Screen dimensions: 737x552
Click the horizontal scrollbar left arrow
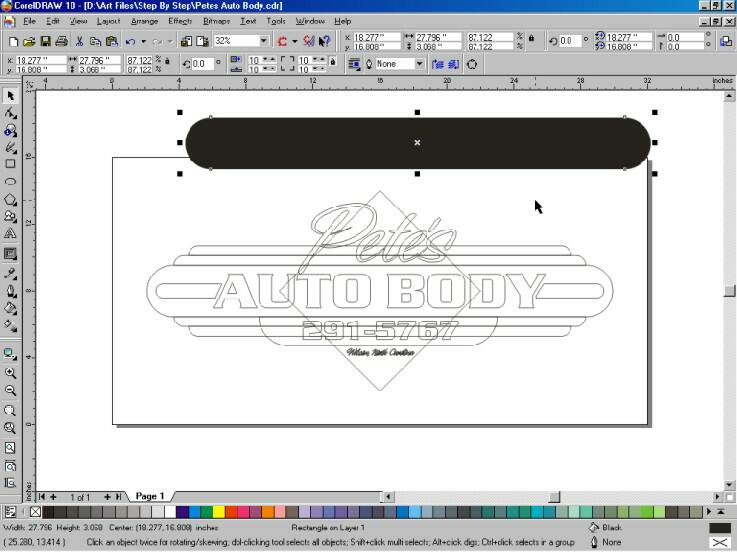coord(388,497)
